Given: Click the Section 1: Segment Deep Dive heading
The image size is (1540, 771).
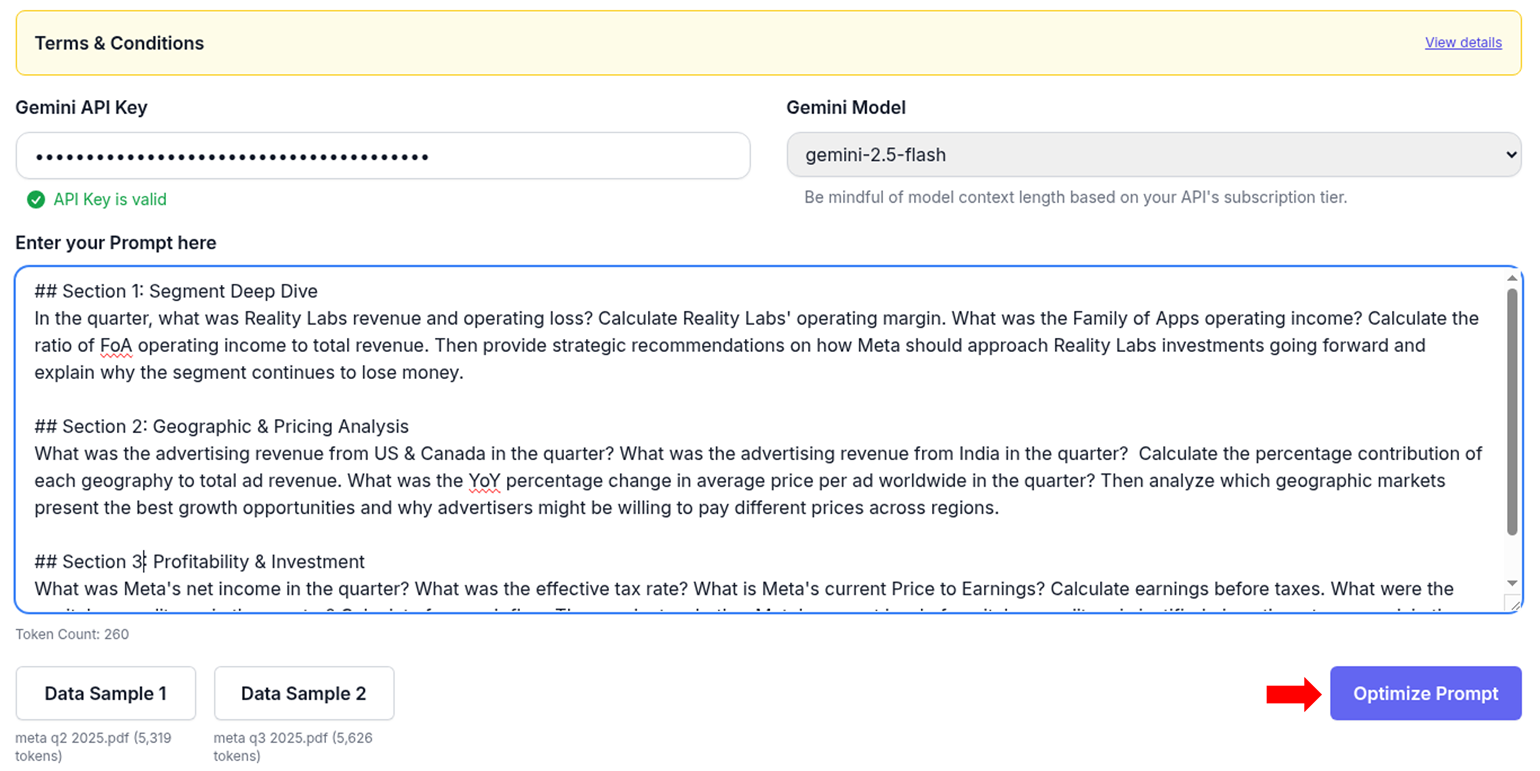Looking at the screenshot, I should point(174,291).
